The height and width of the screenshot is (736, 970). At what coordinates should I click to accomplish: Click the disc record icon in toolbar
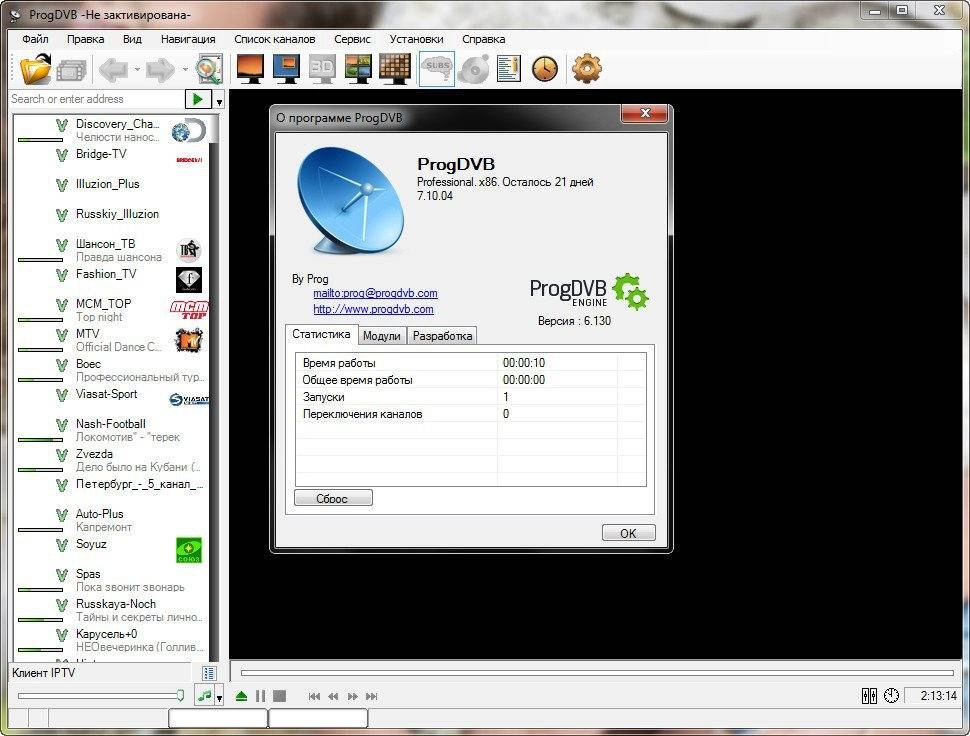pos(474,69)
